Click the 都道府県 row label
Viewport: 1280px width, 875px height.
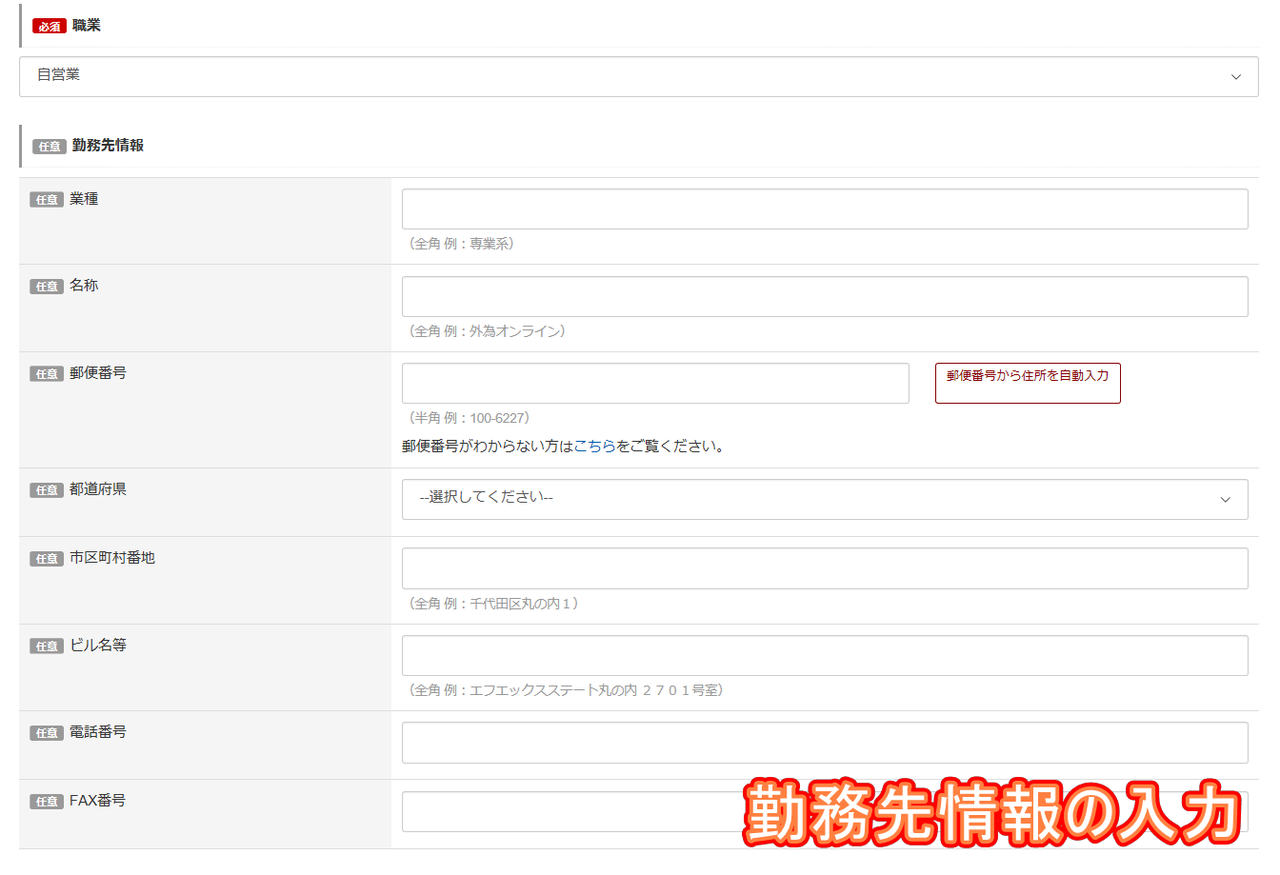pos(98,489)
